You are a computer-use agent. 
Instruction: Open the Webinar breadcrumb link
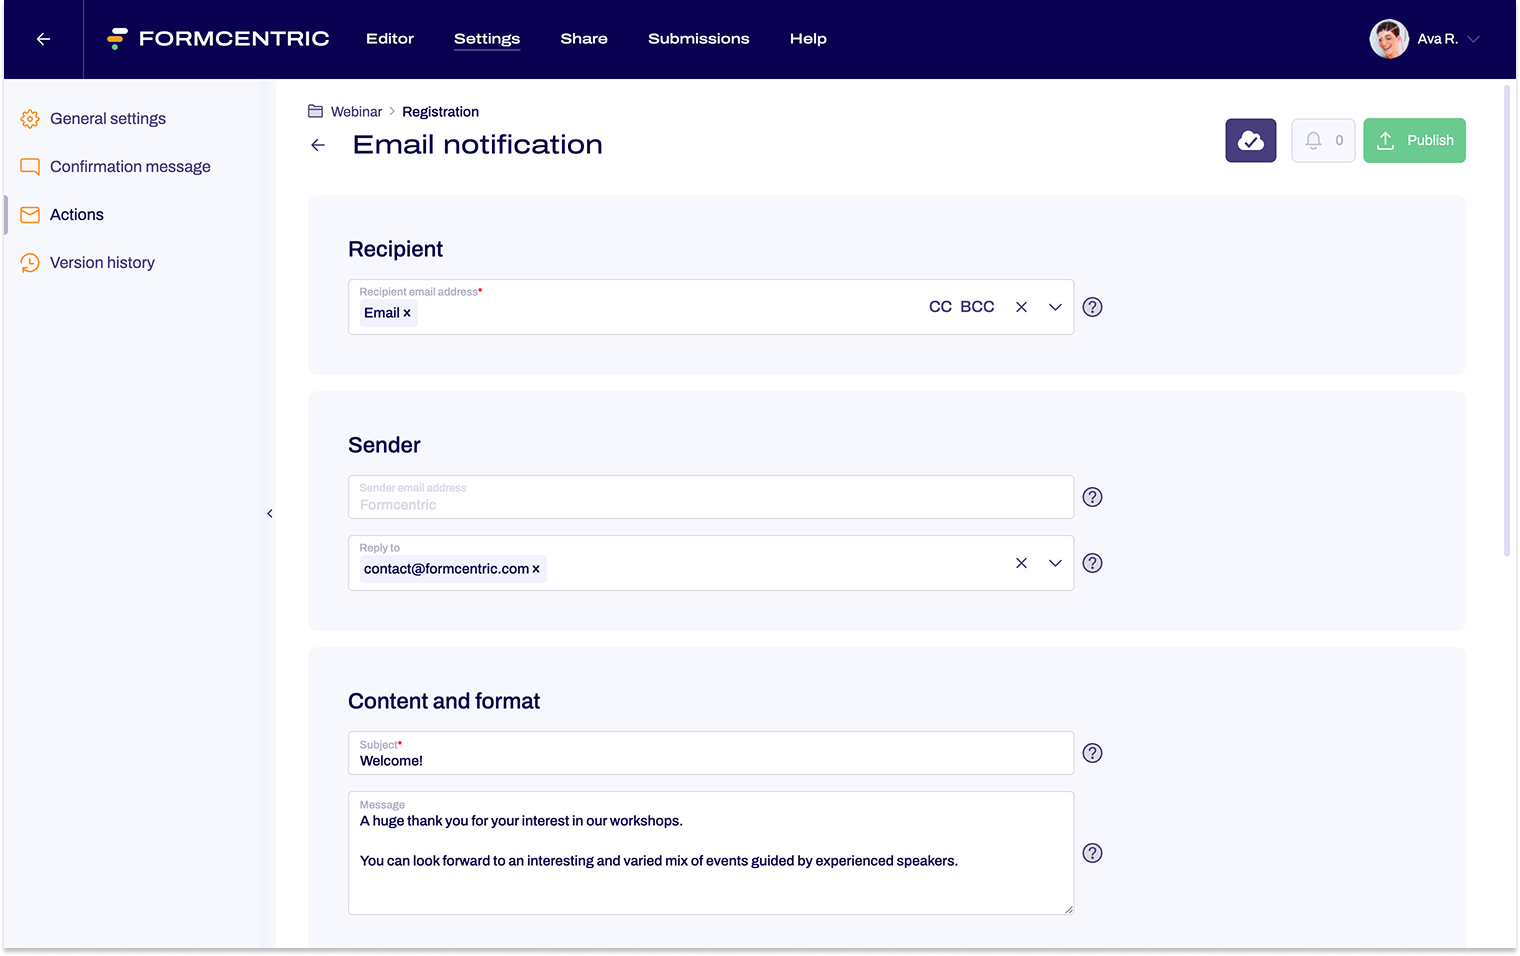click(356, 111)
